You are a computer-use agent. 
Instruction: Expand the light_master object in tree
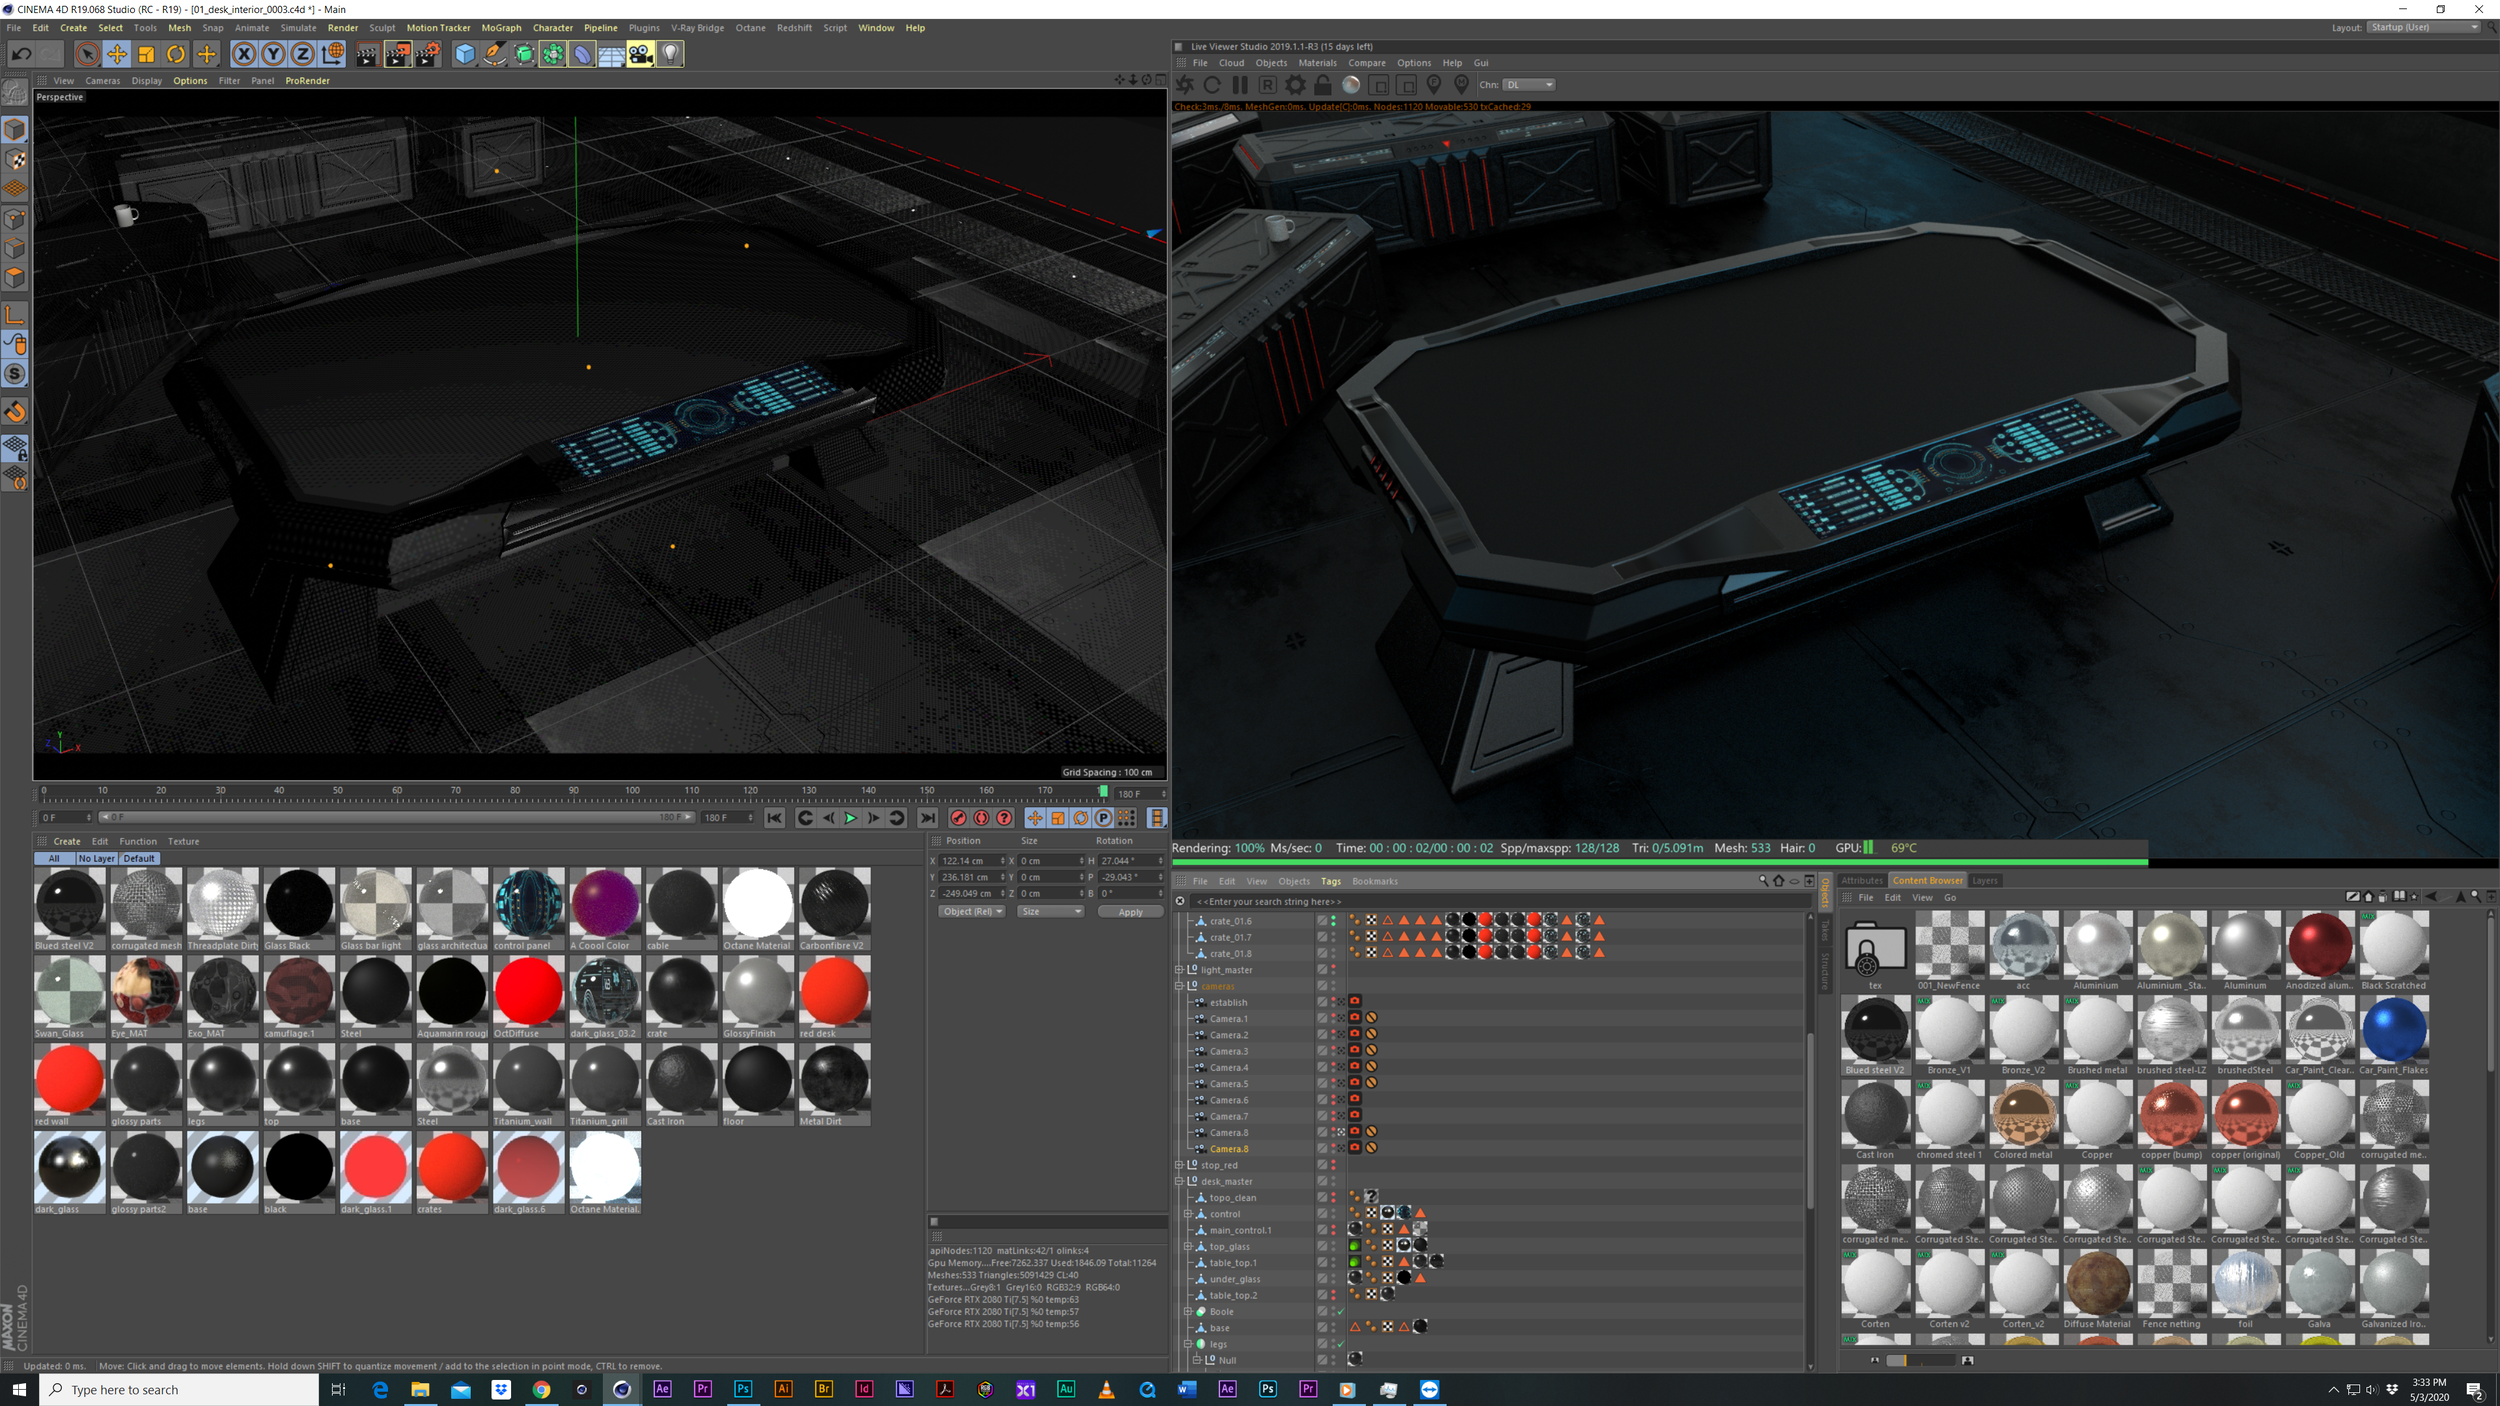(1179, 970)
